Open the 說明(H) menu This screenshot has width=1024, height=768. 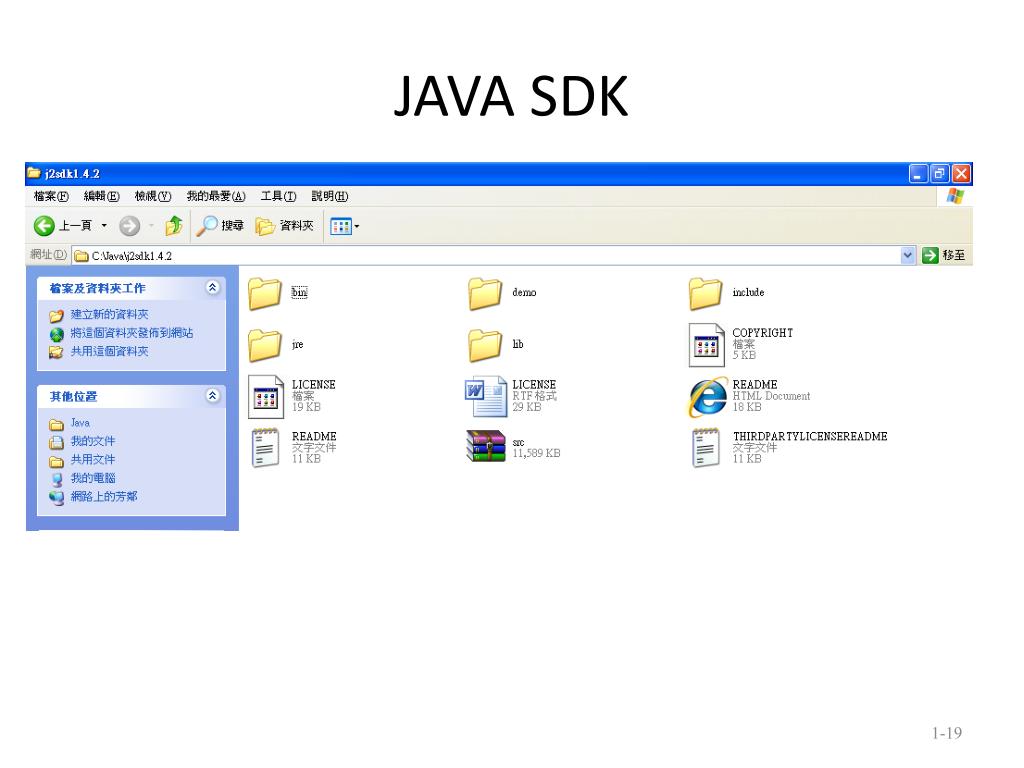click(x=330, y=196)
